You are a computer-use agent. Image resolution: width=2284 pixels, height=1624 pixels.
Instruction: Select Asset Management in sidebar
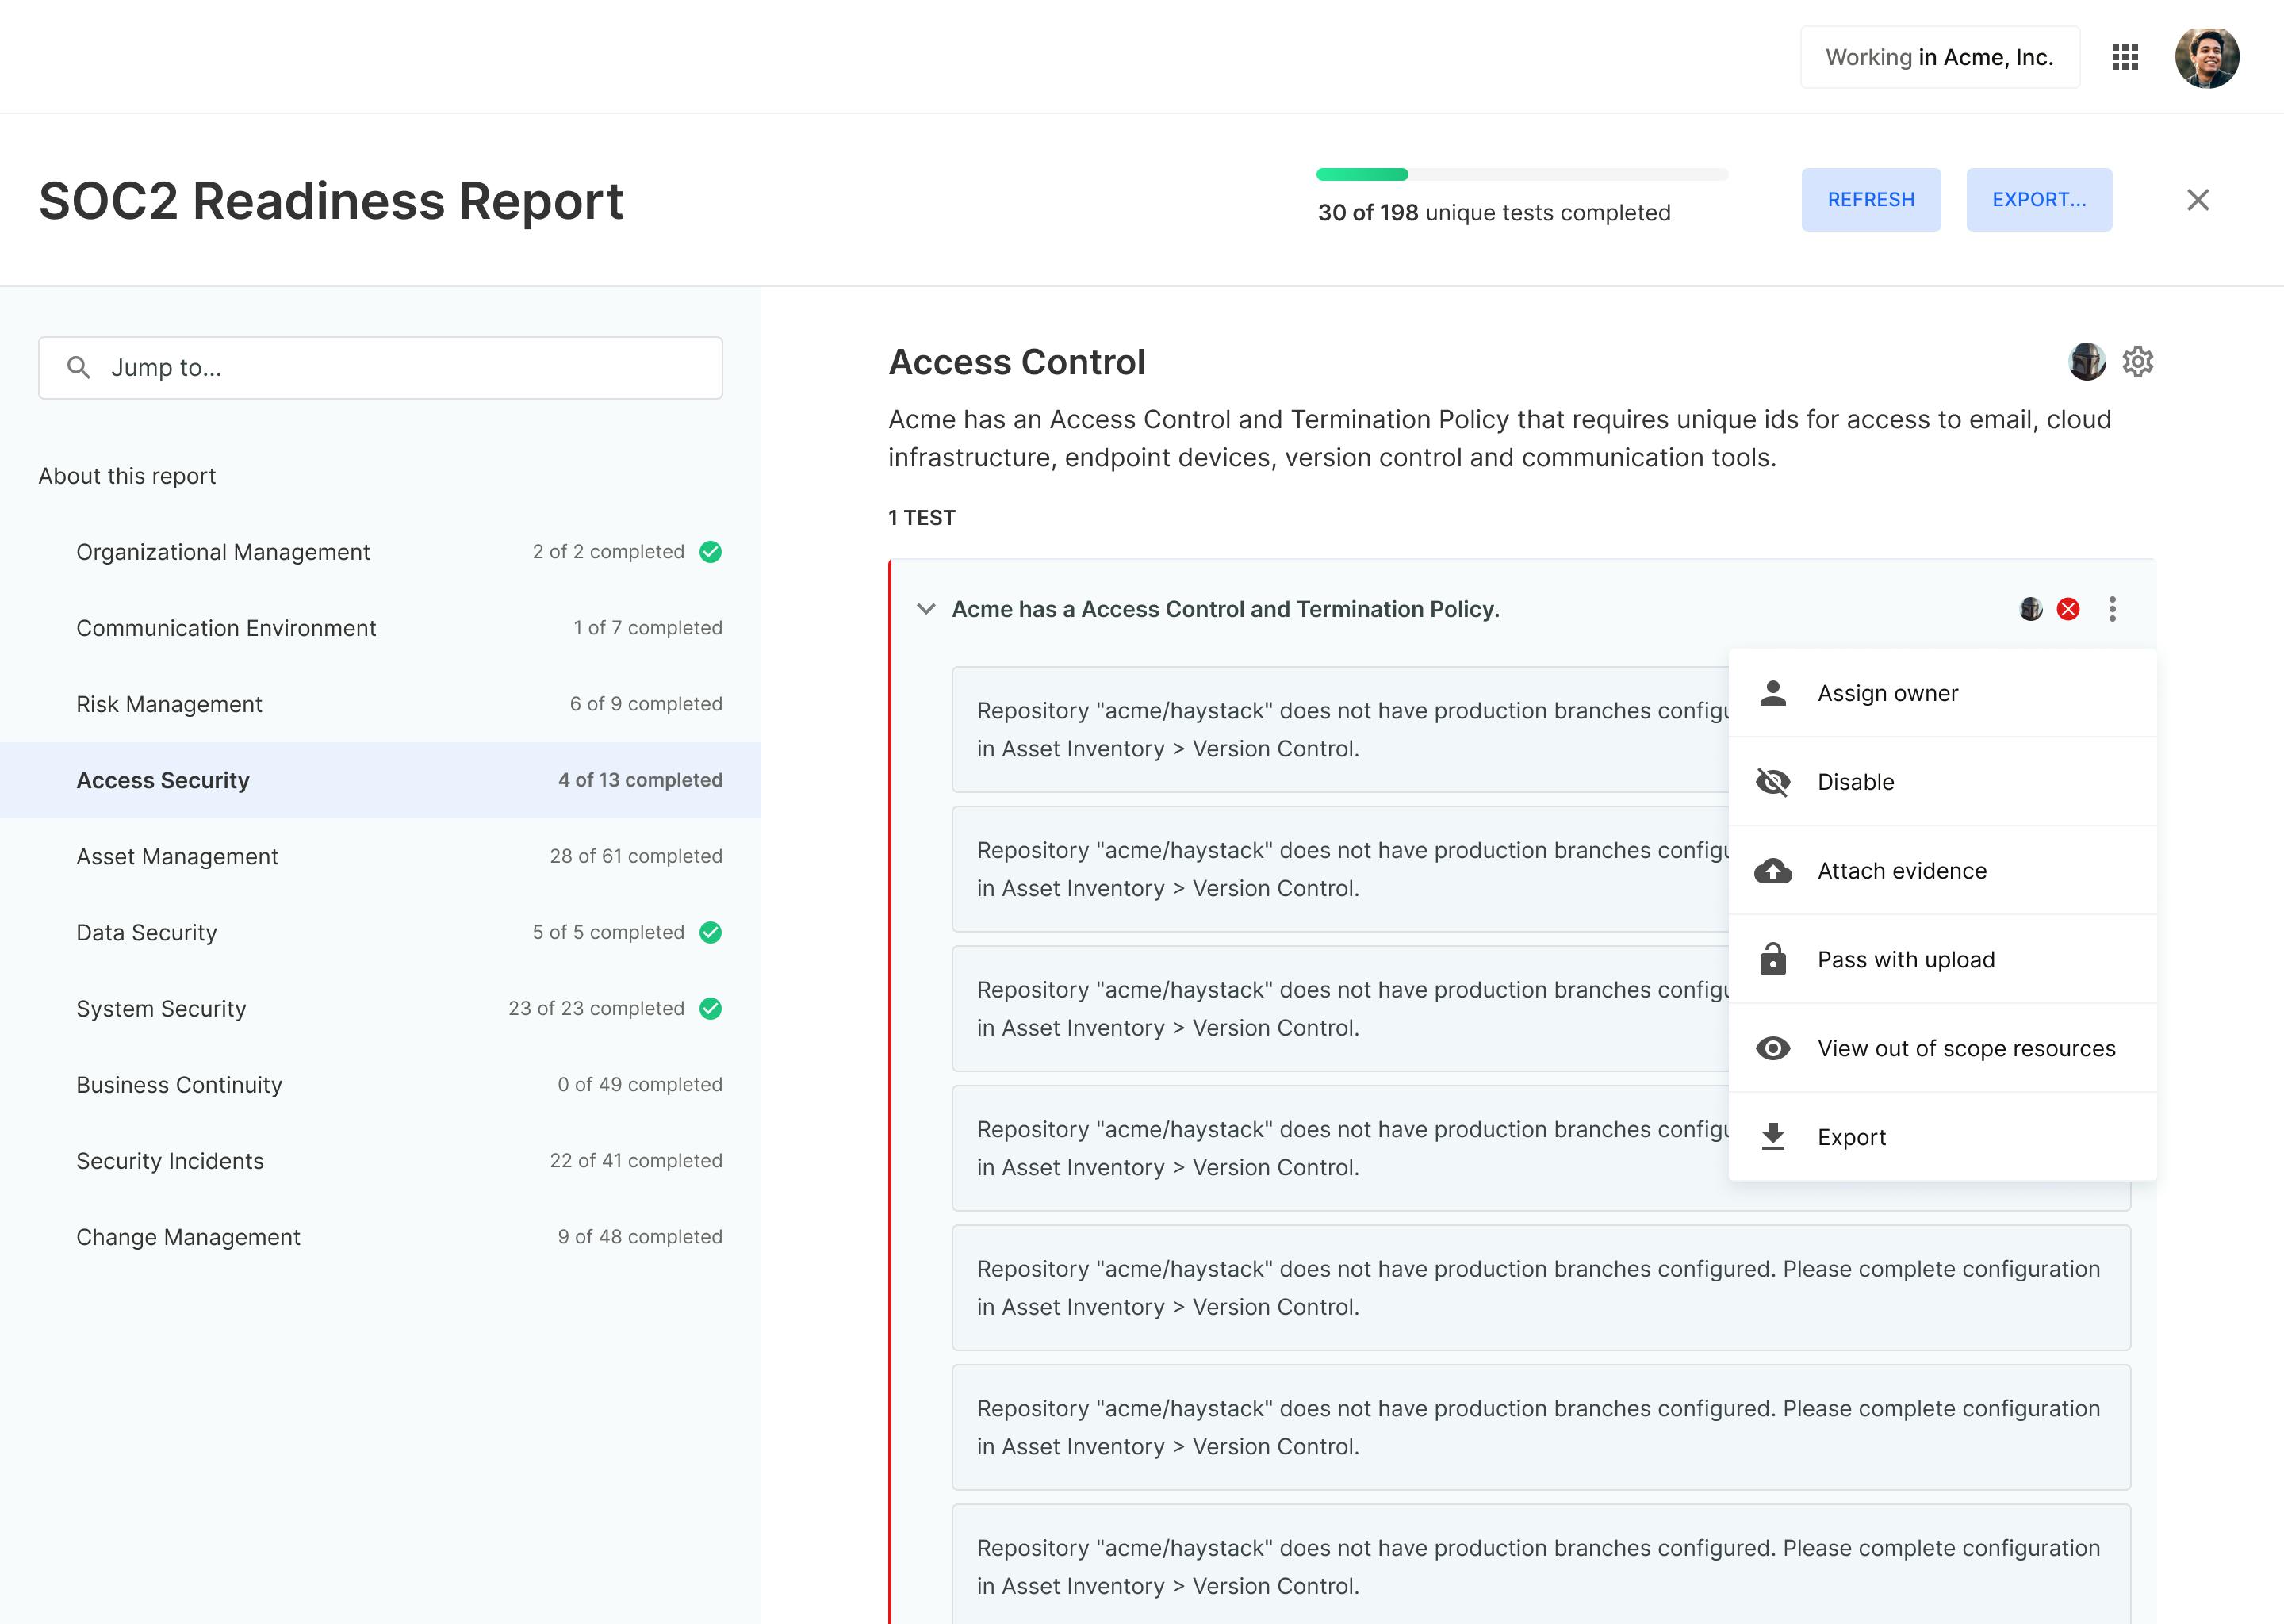[177, 856]
